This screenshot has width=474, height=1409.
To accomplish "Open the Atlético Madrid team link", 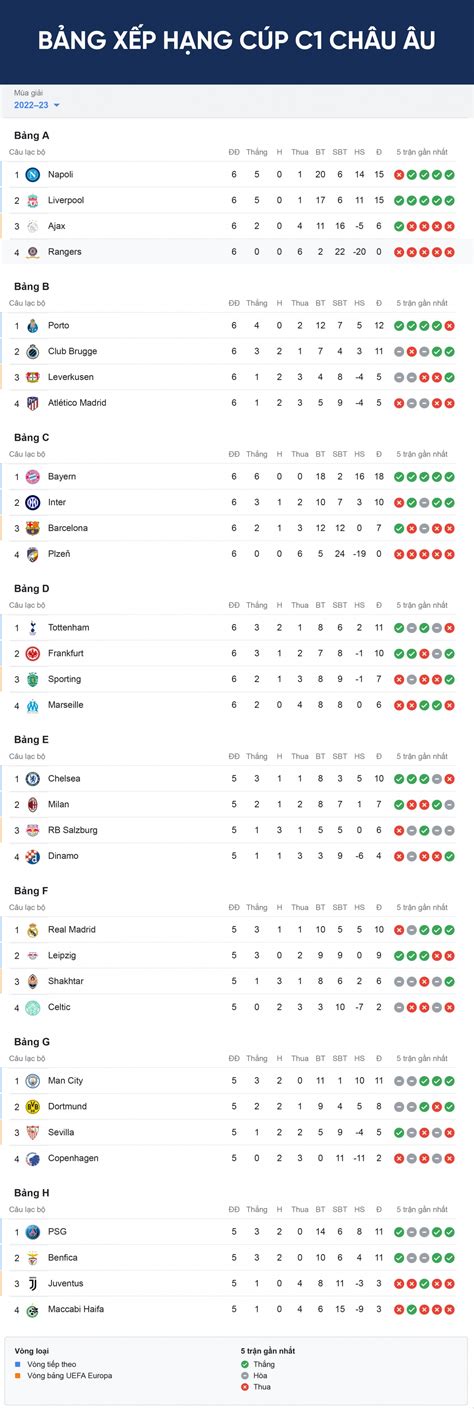I will coord(77,403).
